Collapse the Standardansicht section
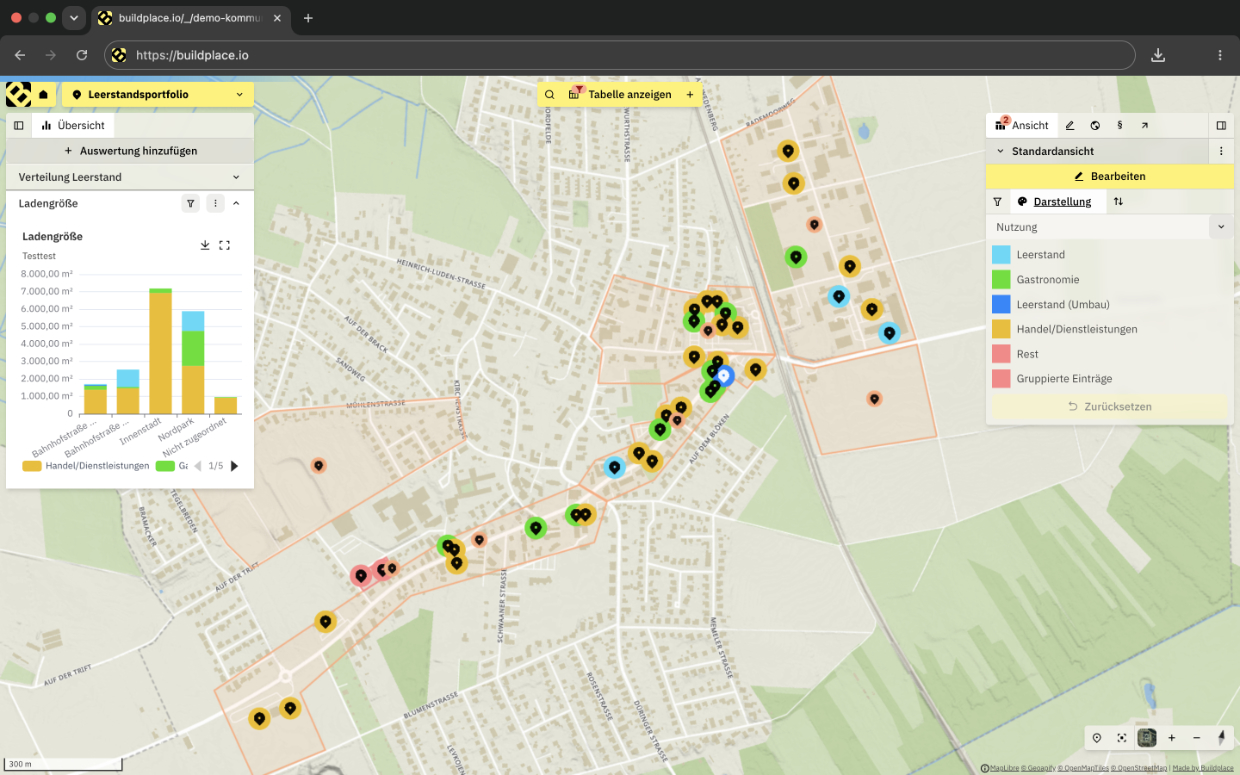The height and width of the screenshot is (775, 1240). [x=999, y=151]
